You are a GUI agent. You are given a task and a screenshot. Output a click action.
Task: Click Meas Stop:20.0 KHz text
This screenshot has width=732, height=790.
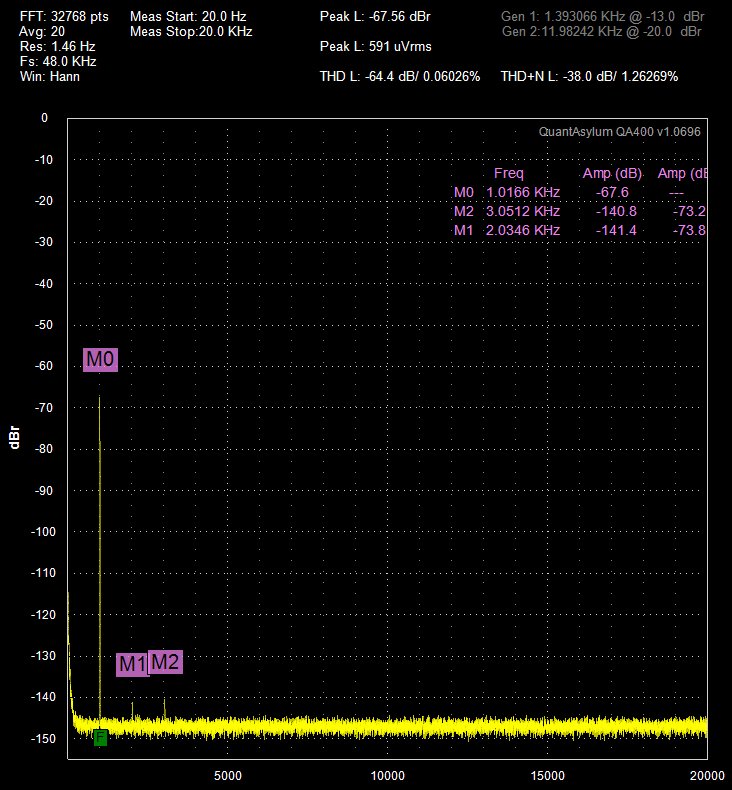point(191,32)
